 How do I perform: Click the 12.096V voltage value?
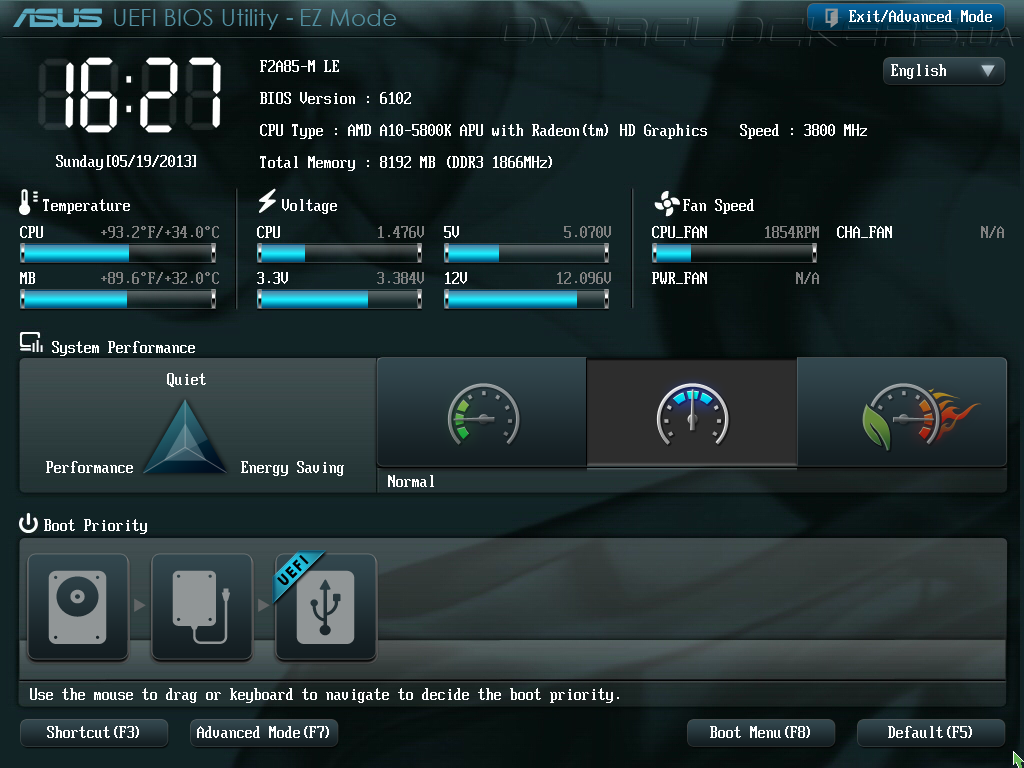tap(583, 279)
